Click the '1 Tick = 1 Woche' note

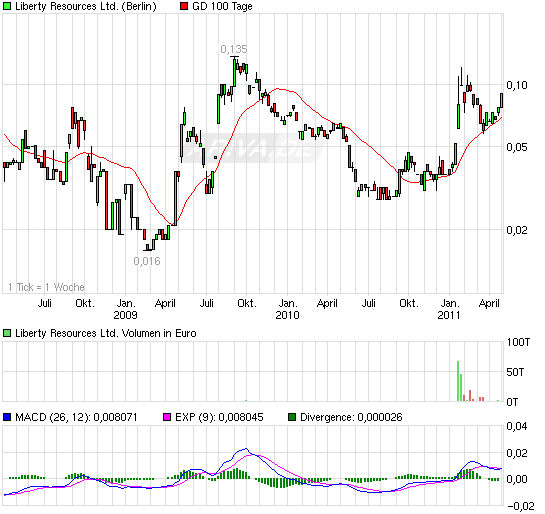pyautogui.click(x=46, y=287)
